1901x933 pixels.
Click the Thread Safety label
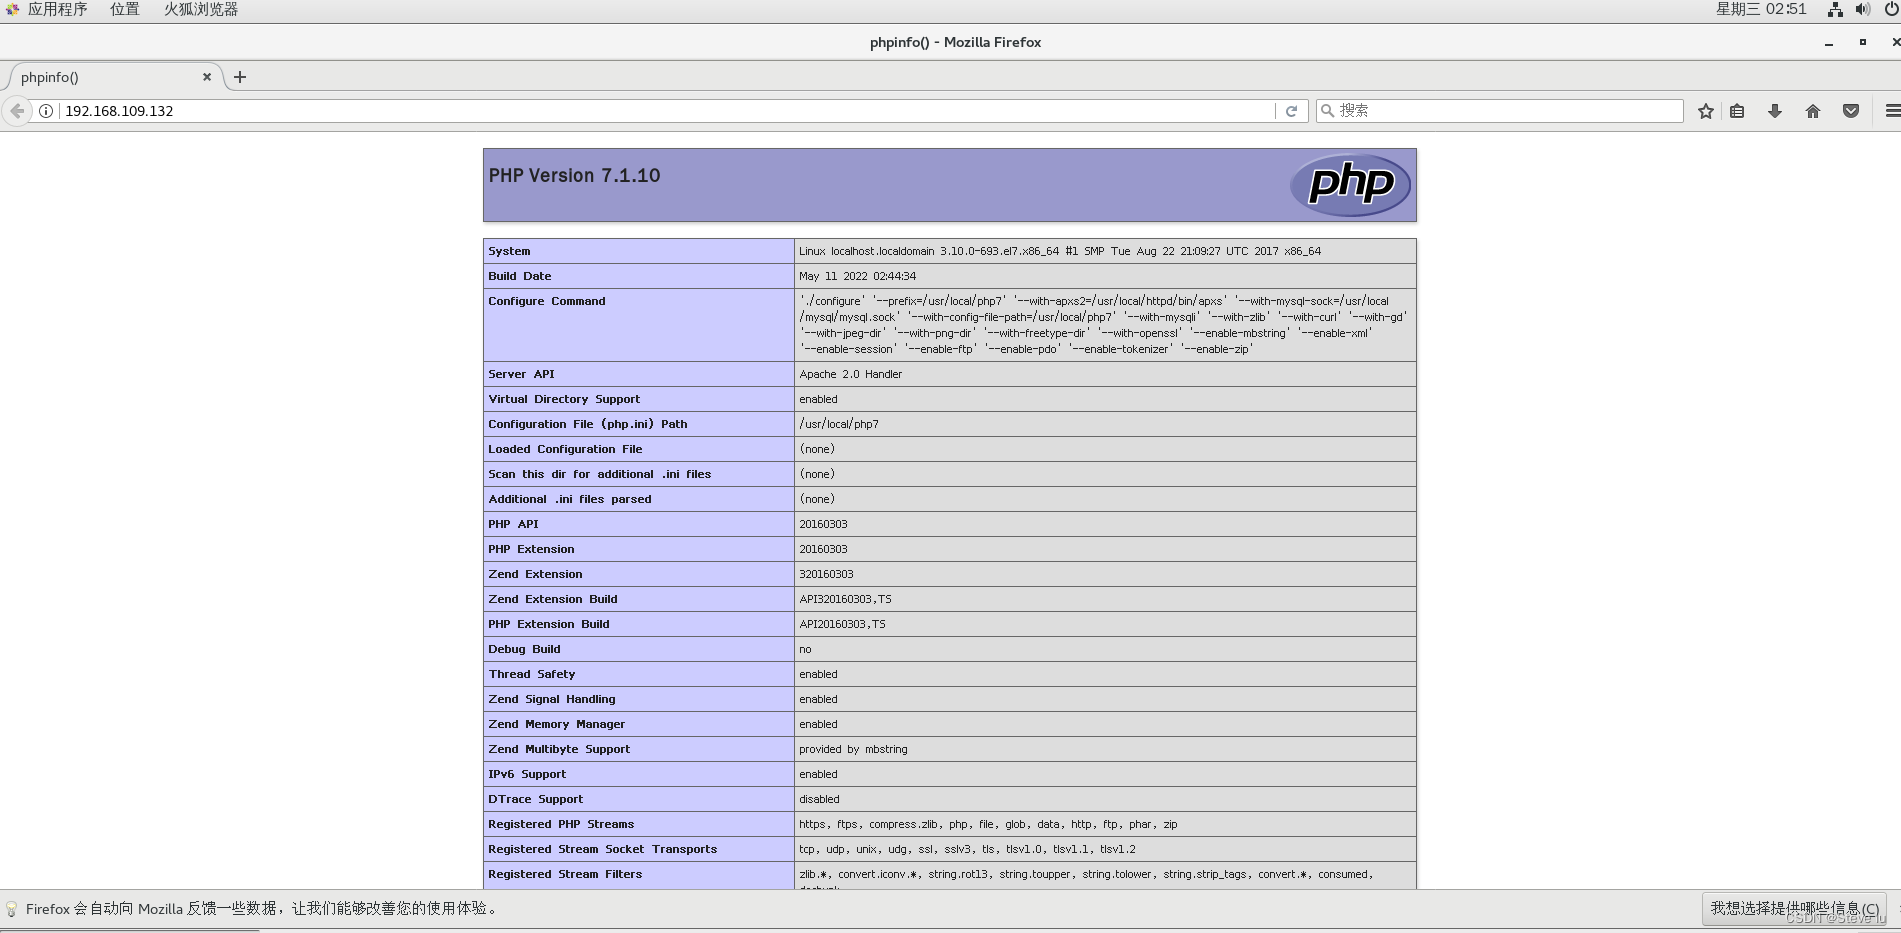(532, 674)
